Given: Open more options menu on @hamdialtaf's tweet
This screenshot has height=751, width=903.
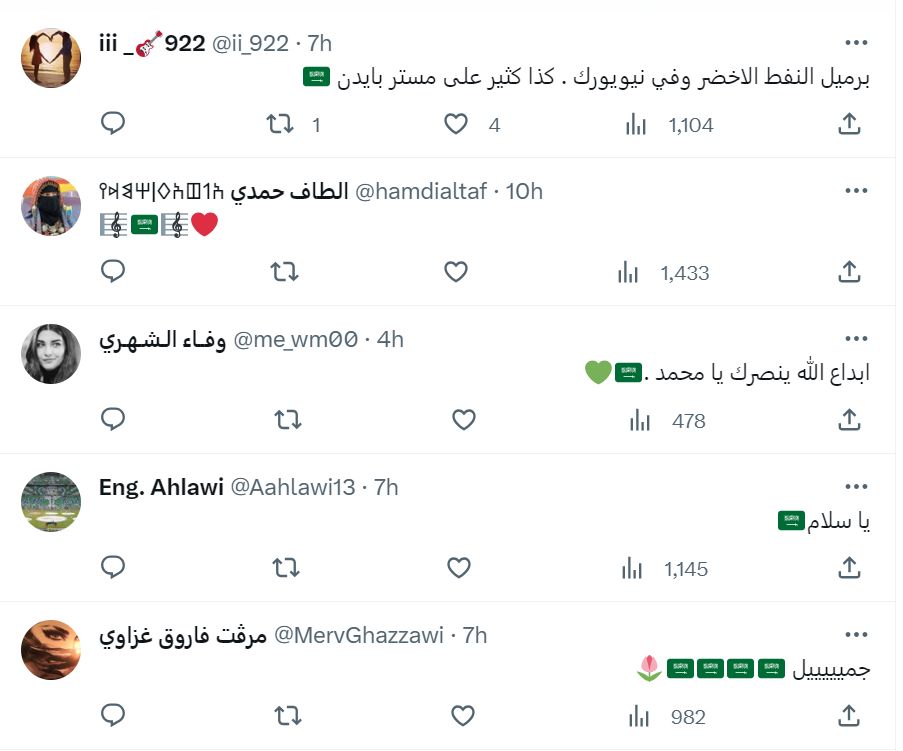Looking at the screenshot, I should [856, 189].
